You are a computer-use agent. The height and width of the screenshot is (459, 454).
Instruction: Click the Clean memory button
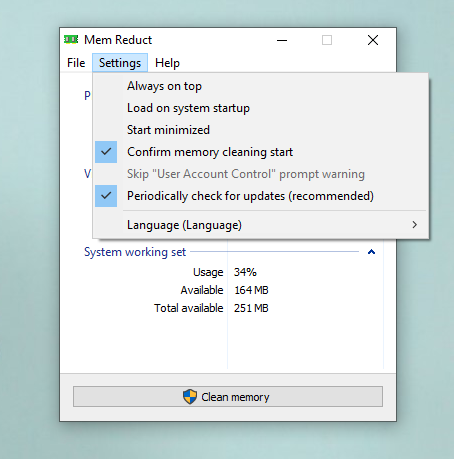tap(228, 397)
